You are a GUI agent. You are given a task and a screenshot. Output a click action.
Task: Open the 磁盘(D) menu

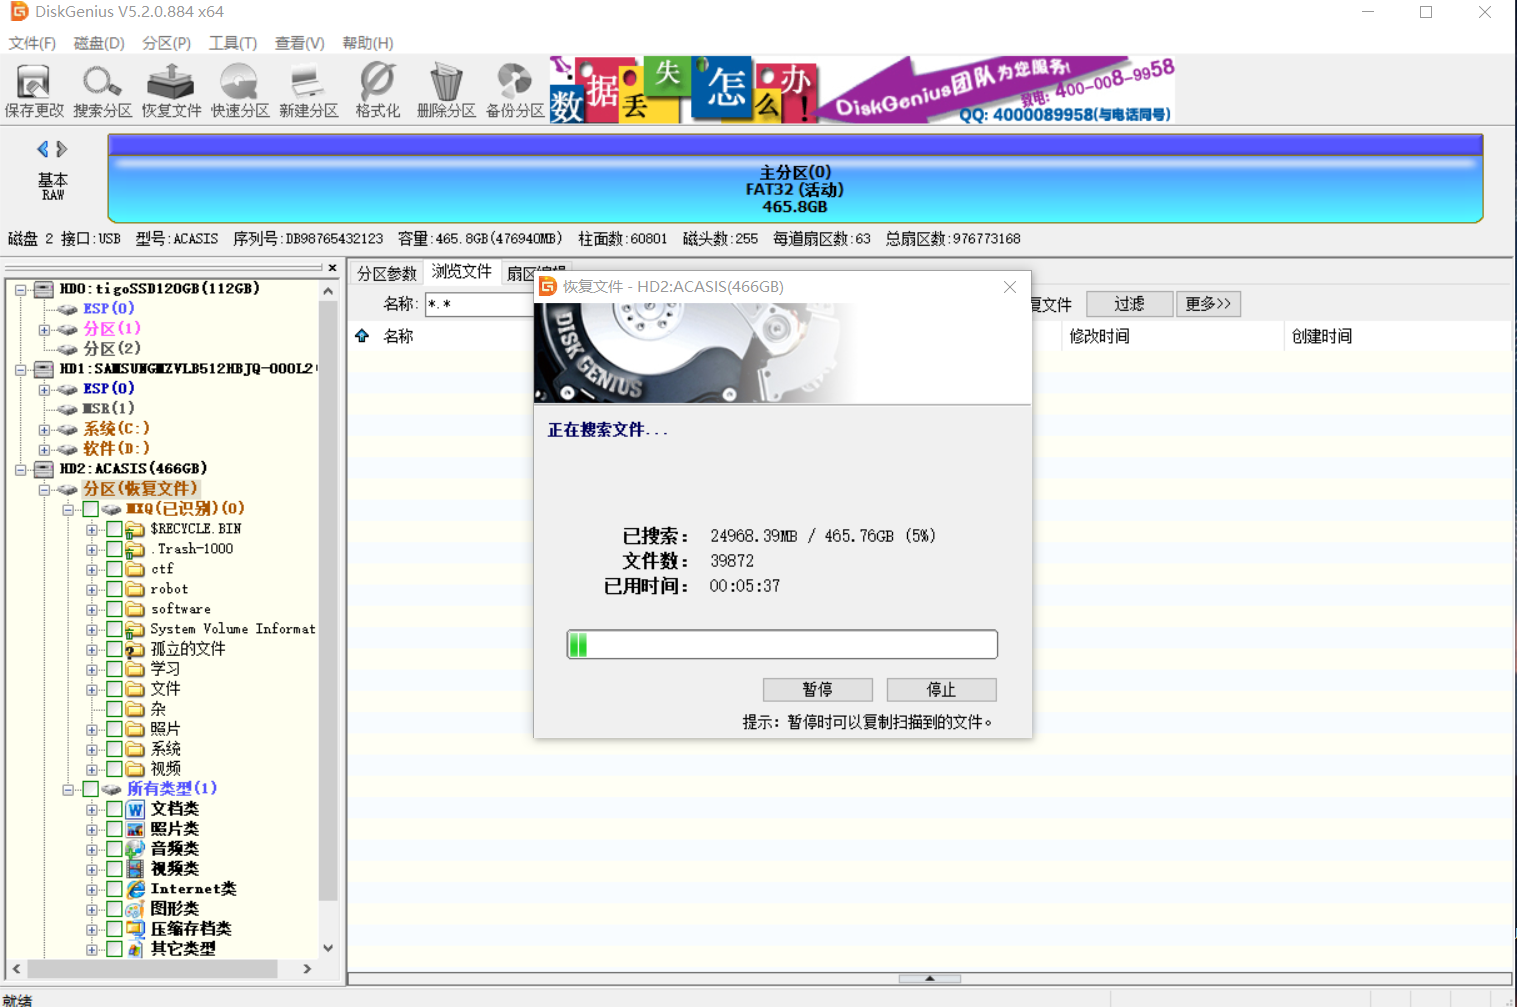click(x=99, y=43)
